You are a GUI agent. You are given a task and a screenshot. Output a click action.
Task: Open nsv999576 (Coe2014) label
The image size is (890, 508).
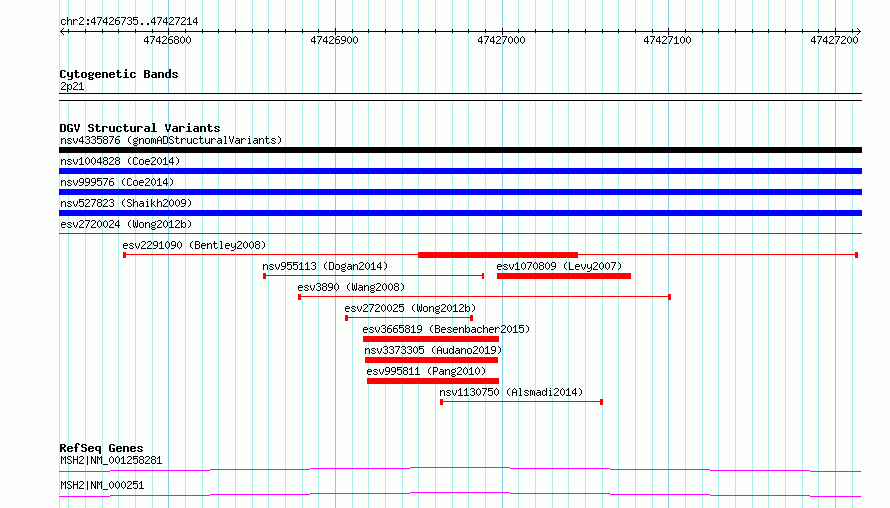click(117, 182)
